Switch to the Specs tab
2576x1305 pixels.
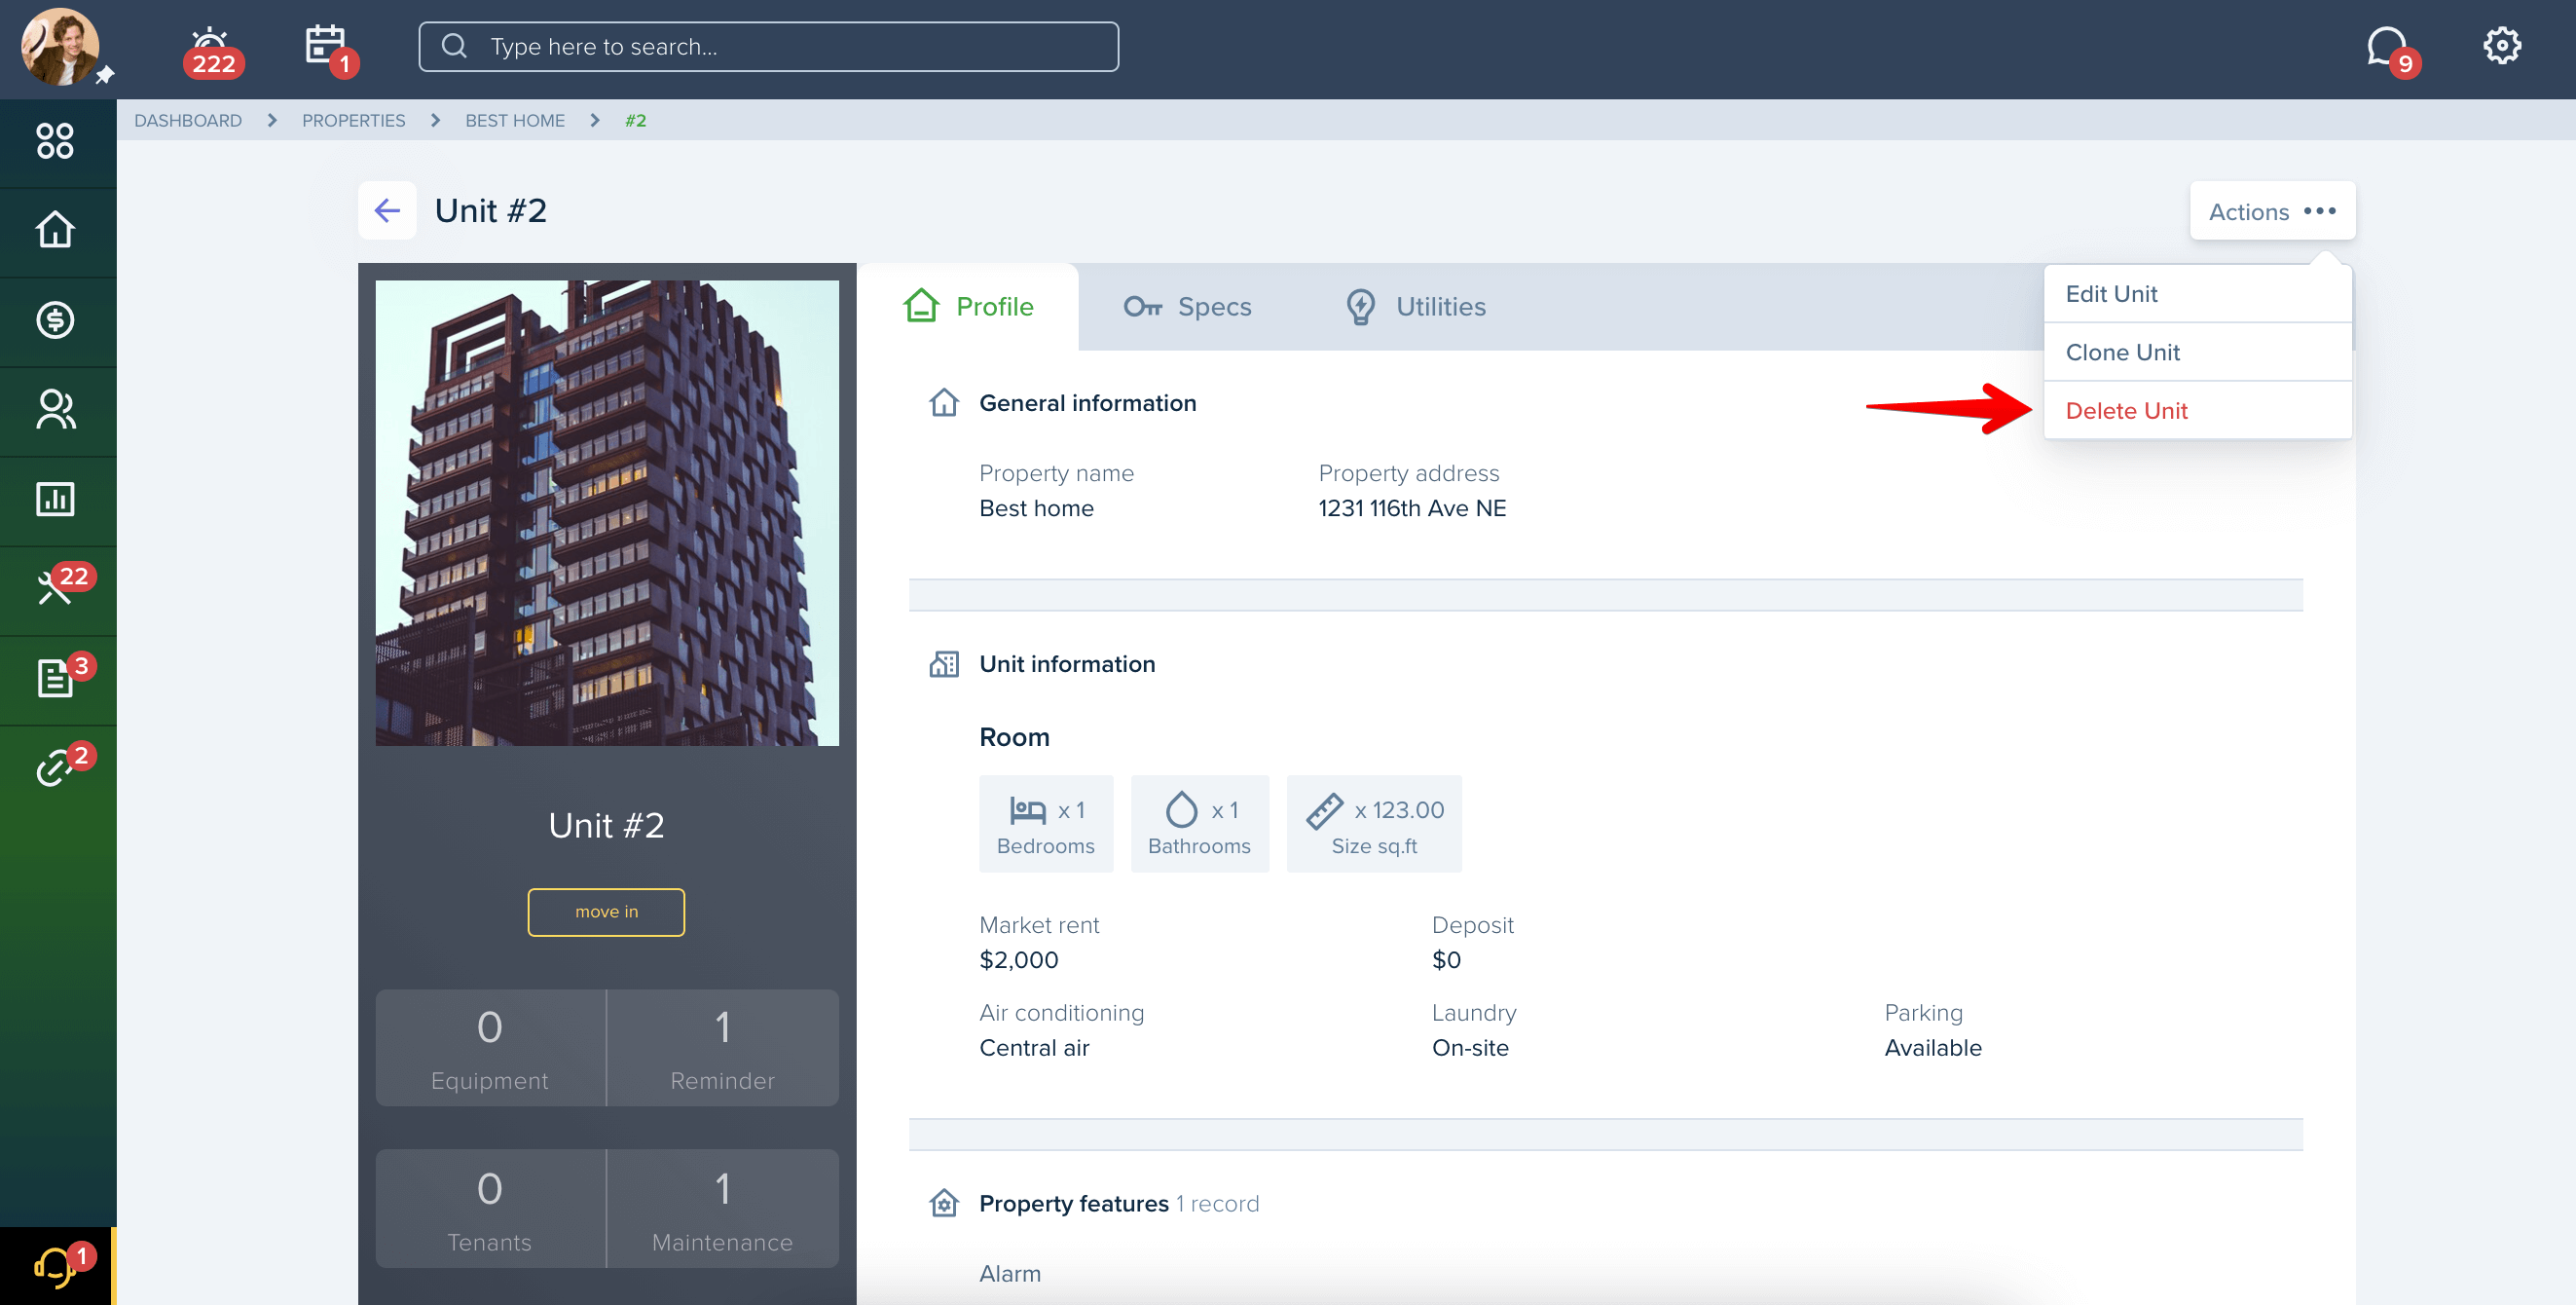click(x=1187, y=307)
